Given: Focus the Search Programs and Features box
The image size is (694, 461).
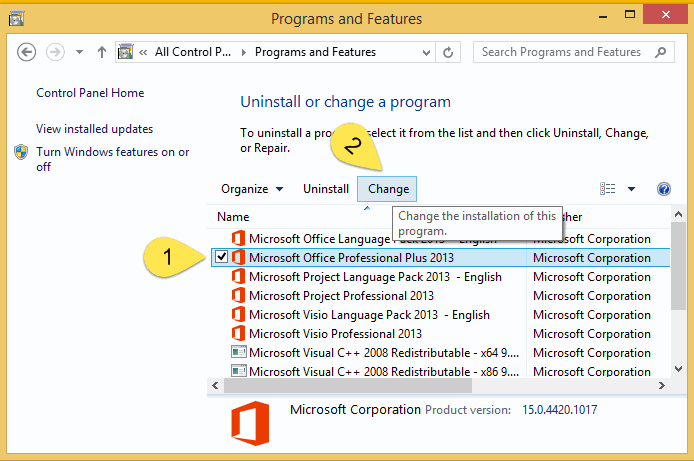Looking at the screenshot, I should click(x=574, y=52).
